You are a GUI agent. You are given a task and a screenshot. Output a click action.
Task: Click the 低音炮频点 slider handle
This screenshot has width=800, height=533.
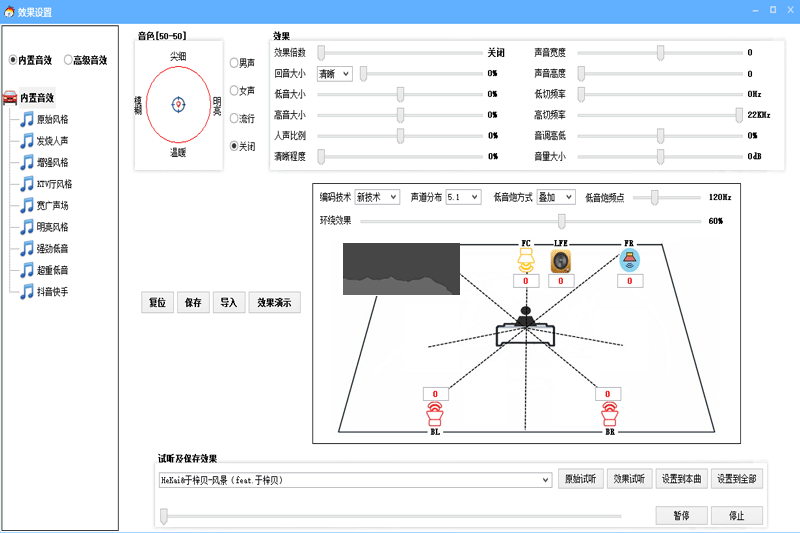[654, 197]
